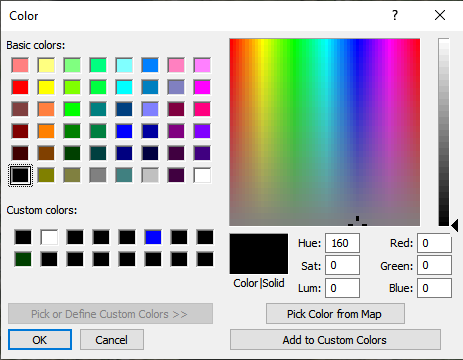Pick the dark green custom color swatch
The height and width of the screenshot is (360, 463).
click(23, 259)
